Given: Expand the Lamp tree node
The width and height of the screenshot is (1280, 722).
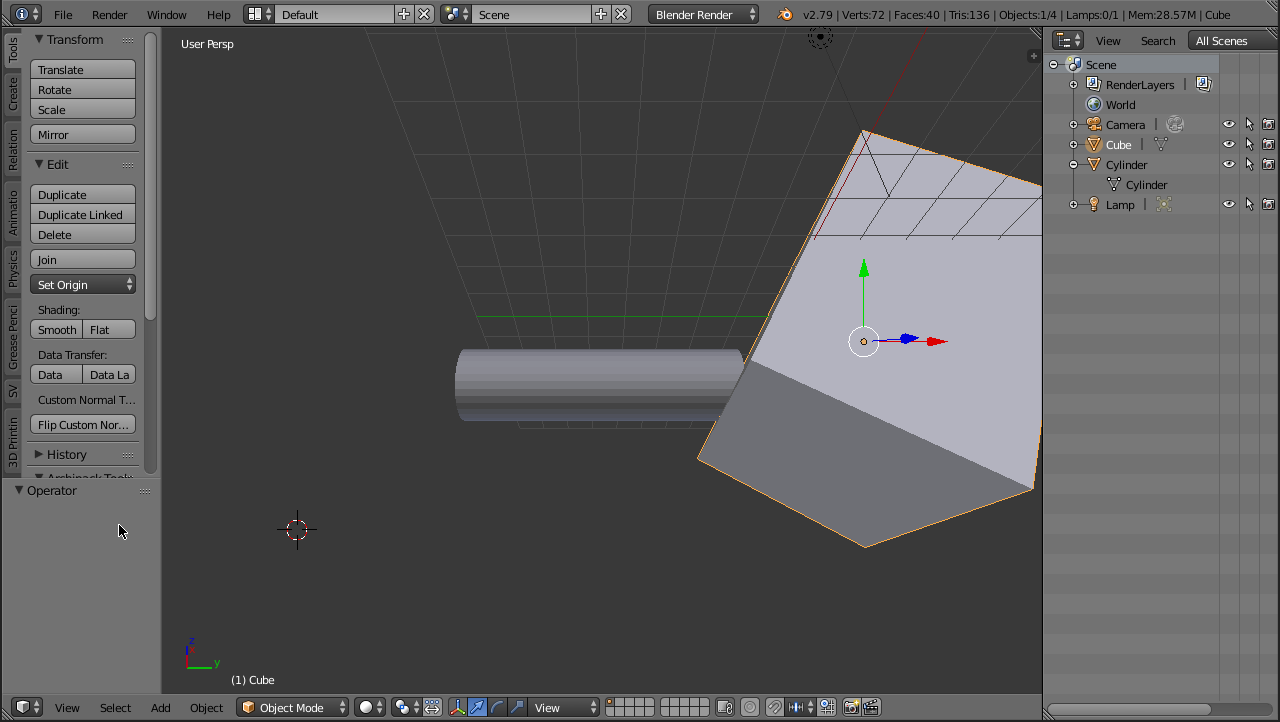Looking at the screenshot, I should 1074,204.
